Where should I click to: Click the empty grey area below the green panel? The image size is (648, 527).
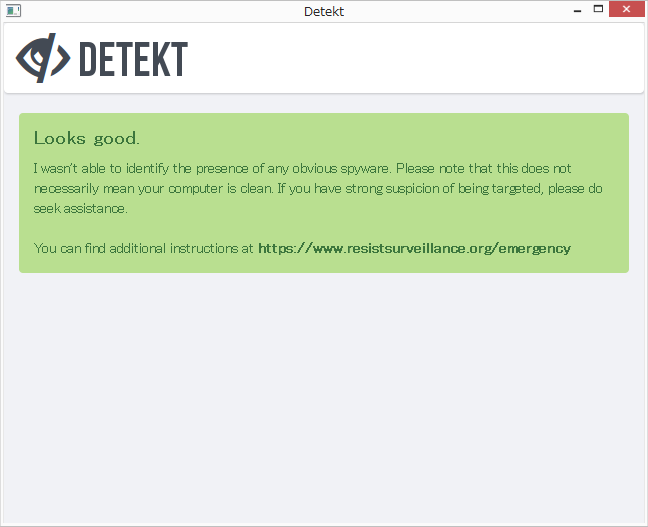point(324,400)
